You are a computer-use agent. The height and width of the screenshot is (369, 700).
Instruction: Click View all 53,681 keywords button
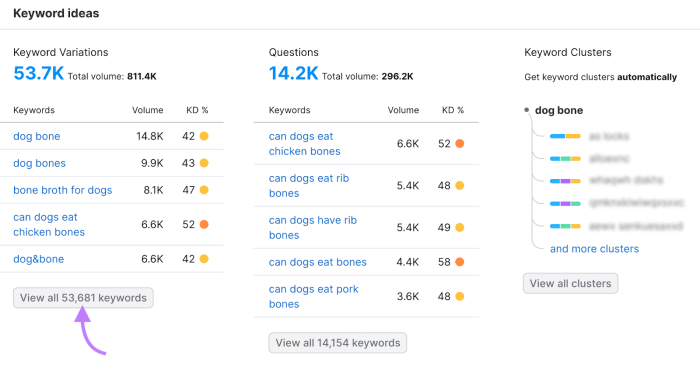tap(83, 298)
